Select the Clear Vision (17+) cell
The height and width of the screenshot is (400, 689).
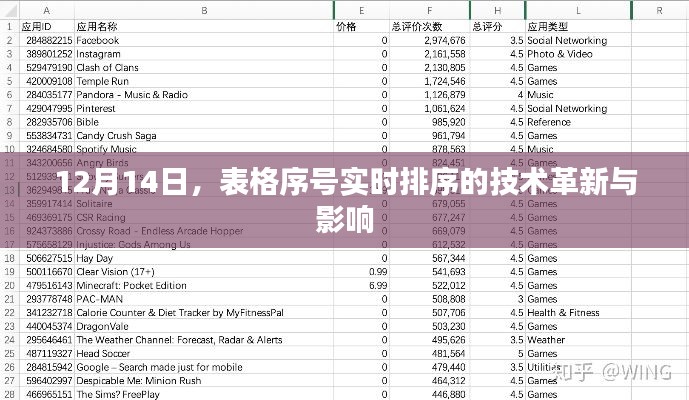(204, 272)
